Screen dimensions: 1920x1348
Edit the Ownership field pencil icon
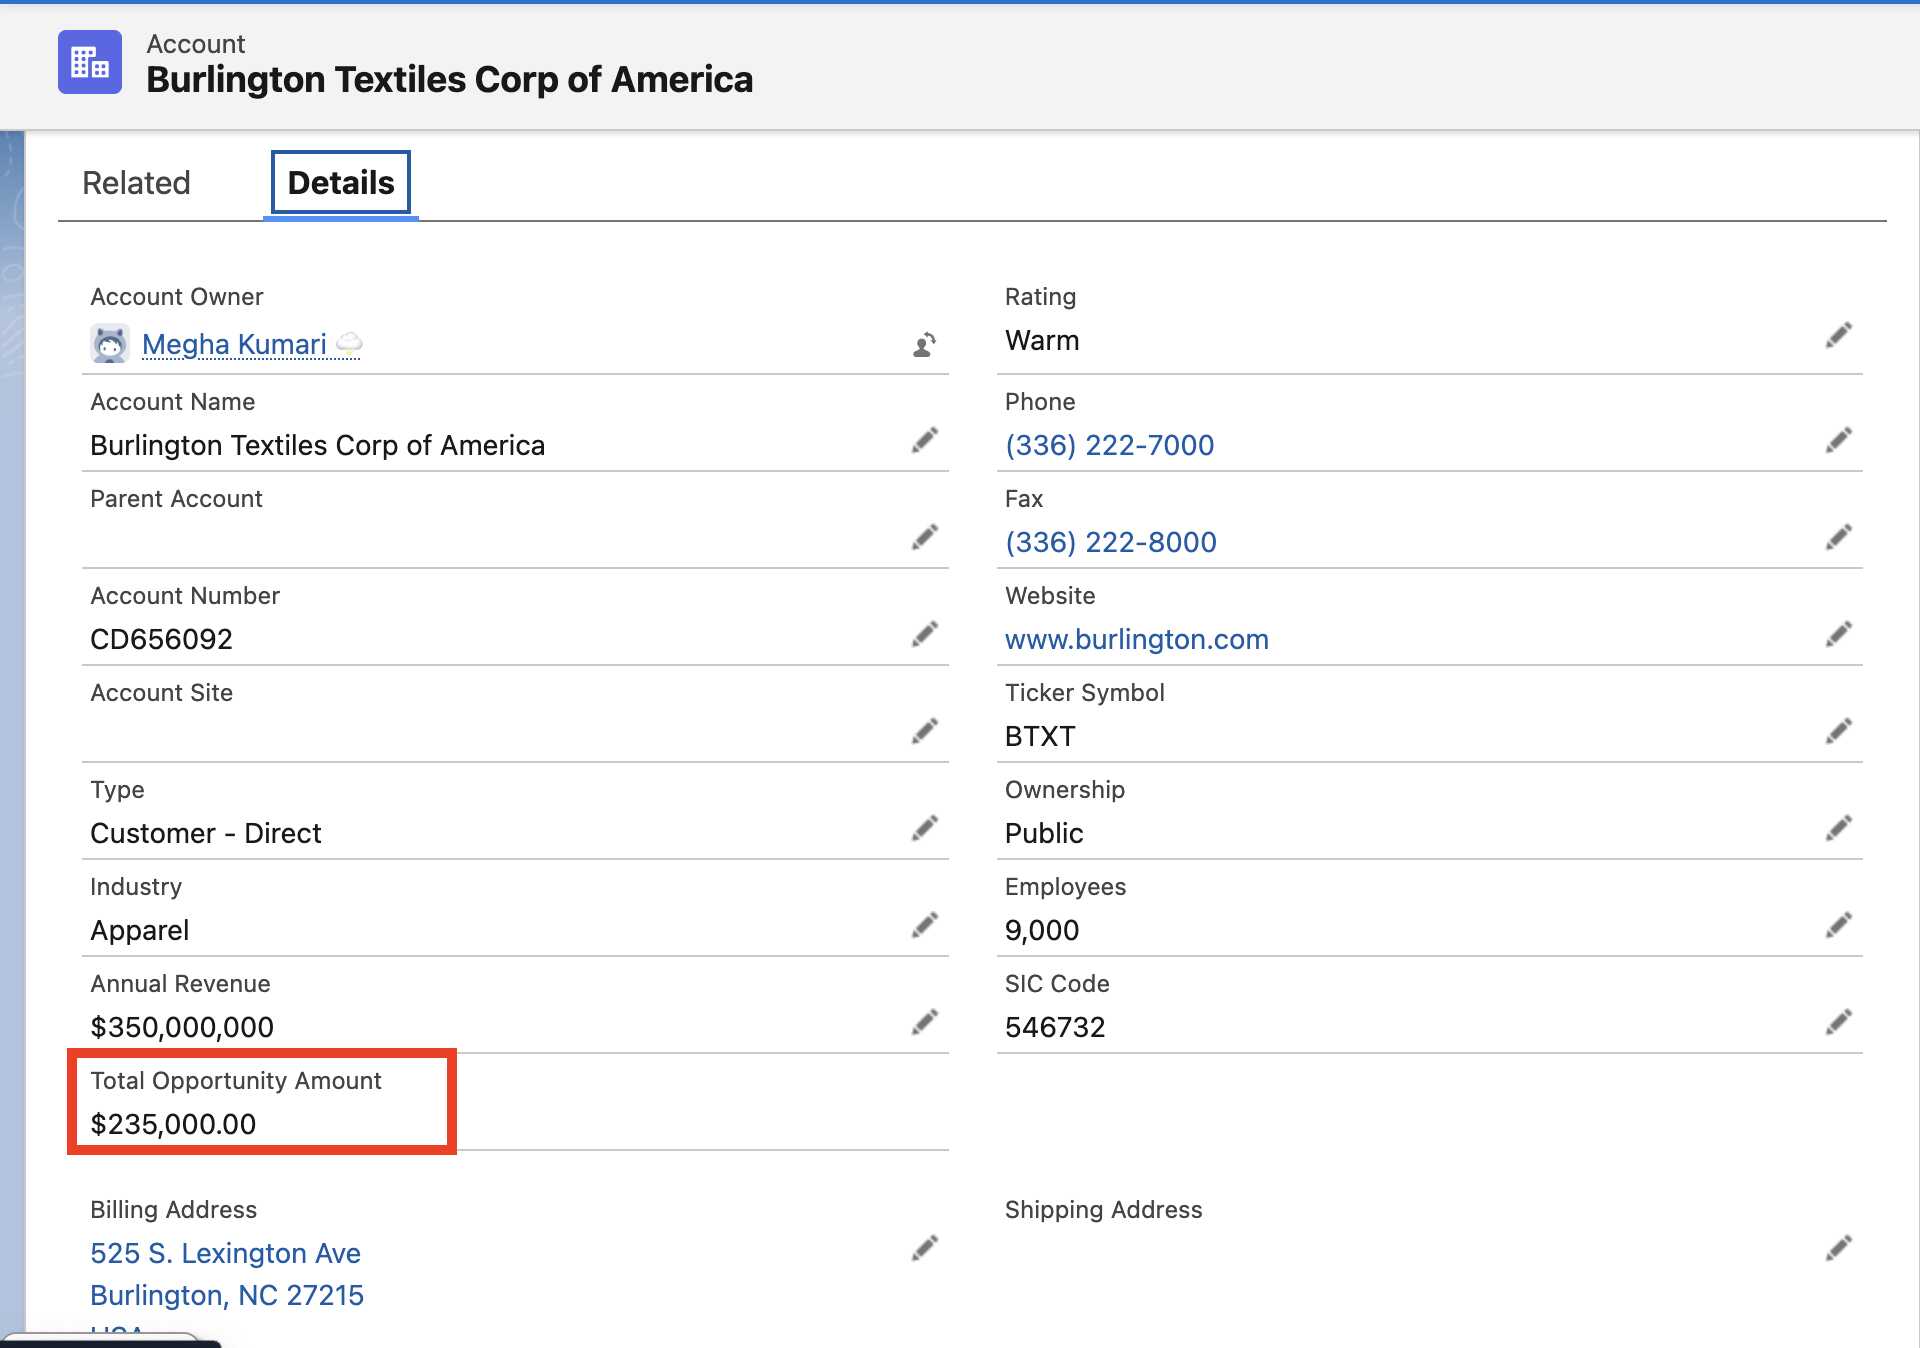pos(1839,828)
